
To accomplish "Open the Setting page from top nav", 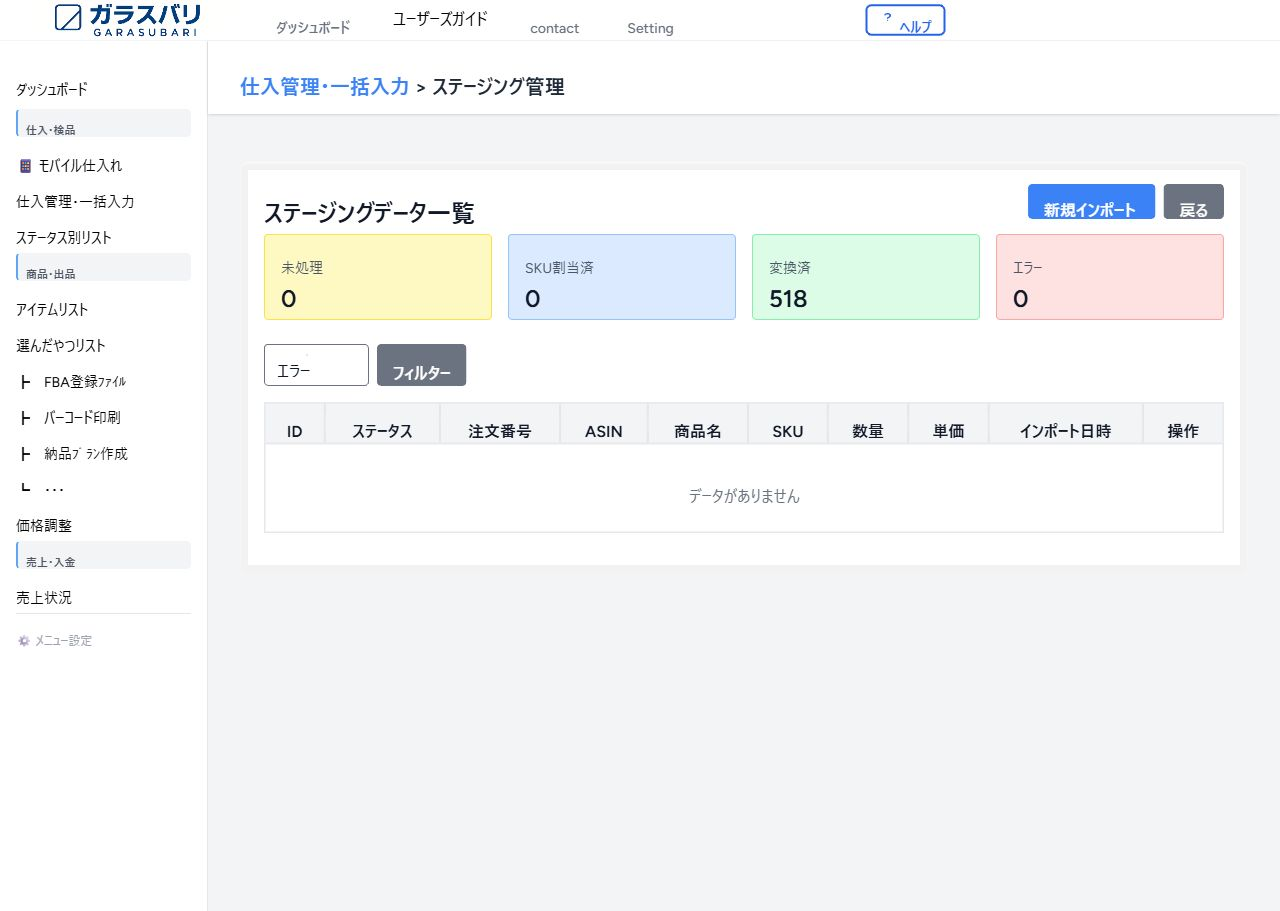I will pos(649,28).
